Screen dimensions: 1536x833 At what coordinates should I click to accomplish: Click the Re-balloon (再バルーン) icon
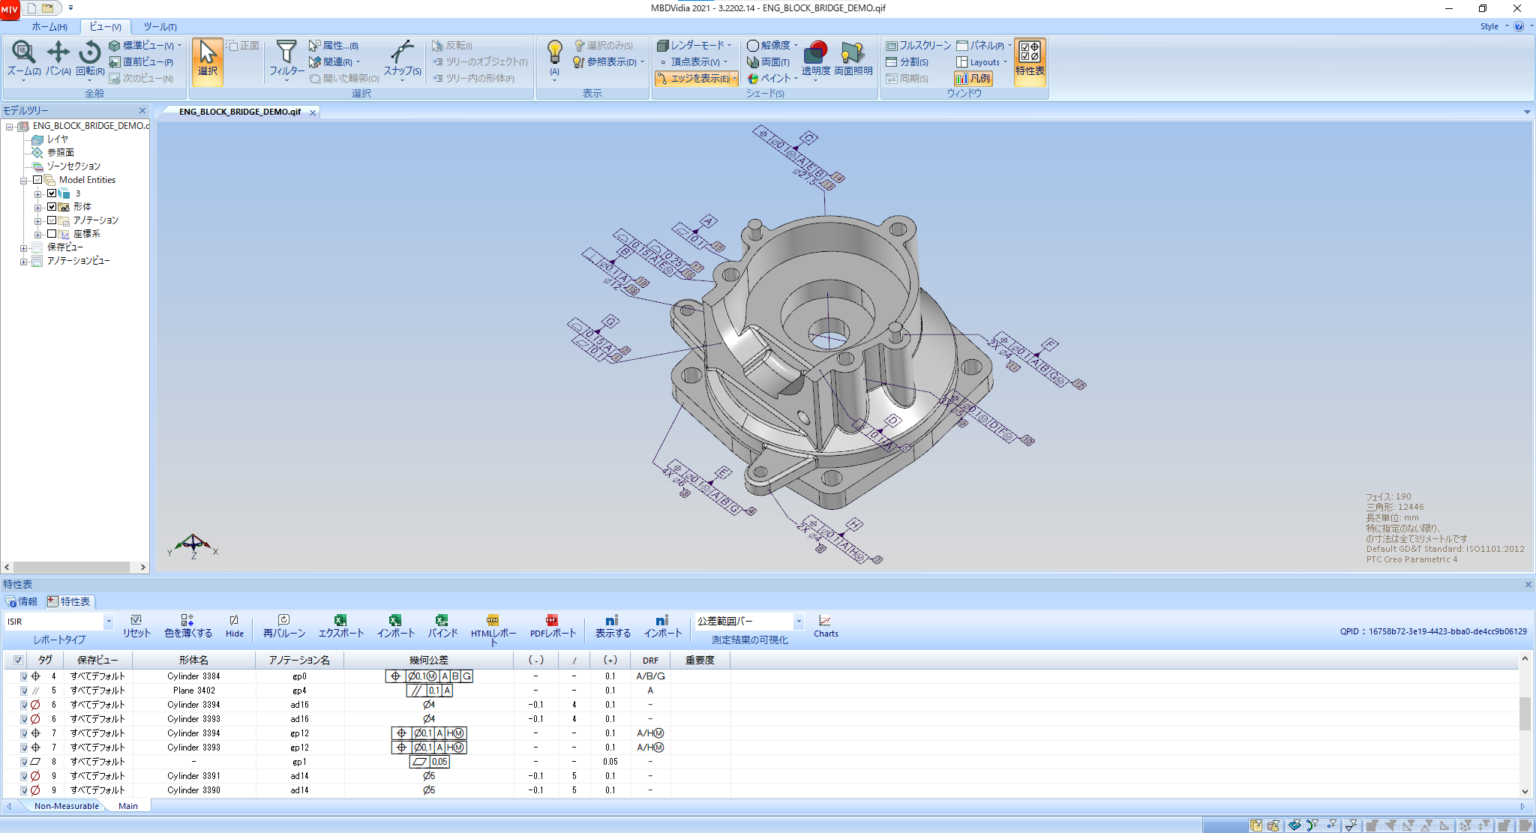[284, 622]
